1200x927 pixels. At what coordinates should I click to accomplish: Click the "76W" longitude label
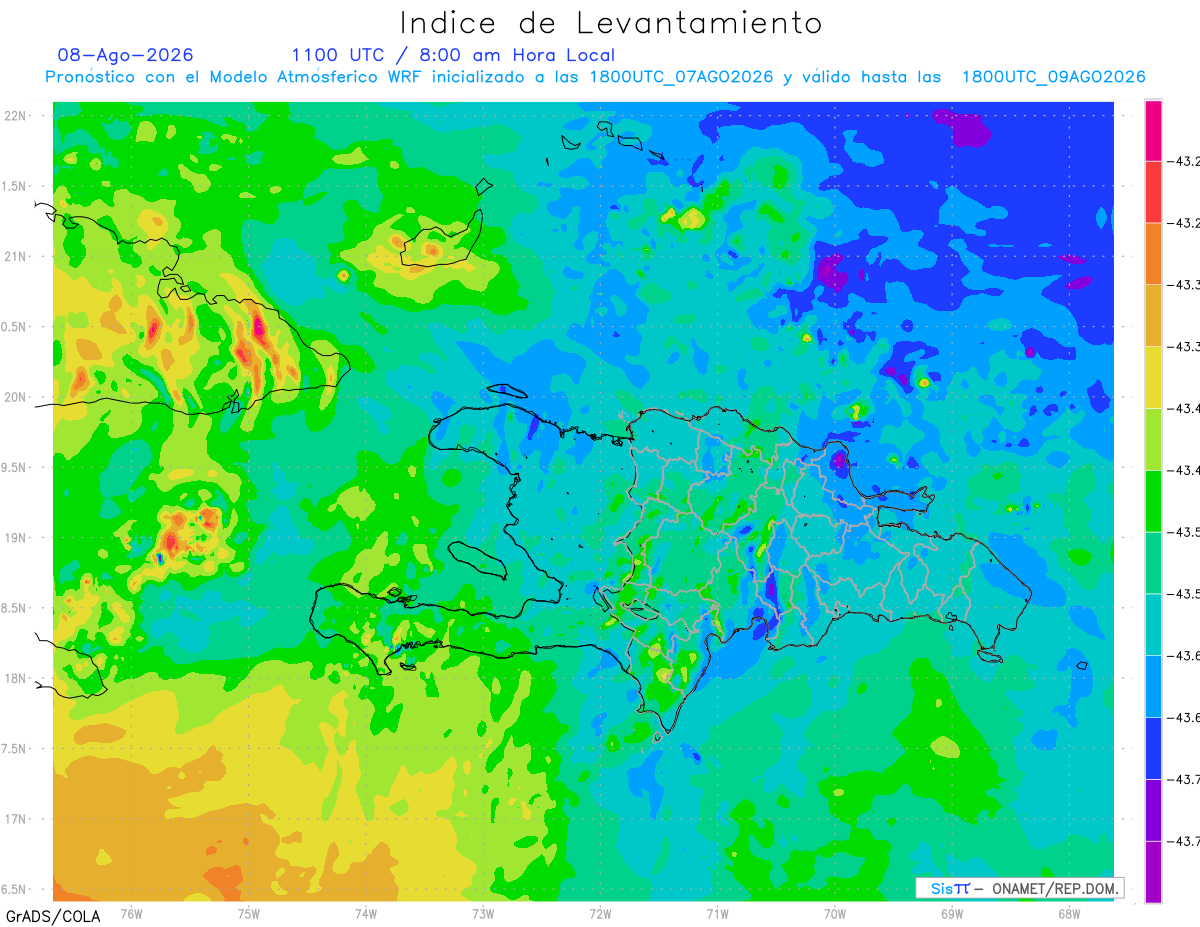click(131, 913)
